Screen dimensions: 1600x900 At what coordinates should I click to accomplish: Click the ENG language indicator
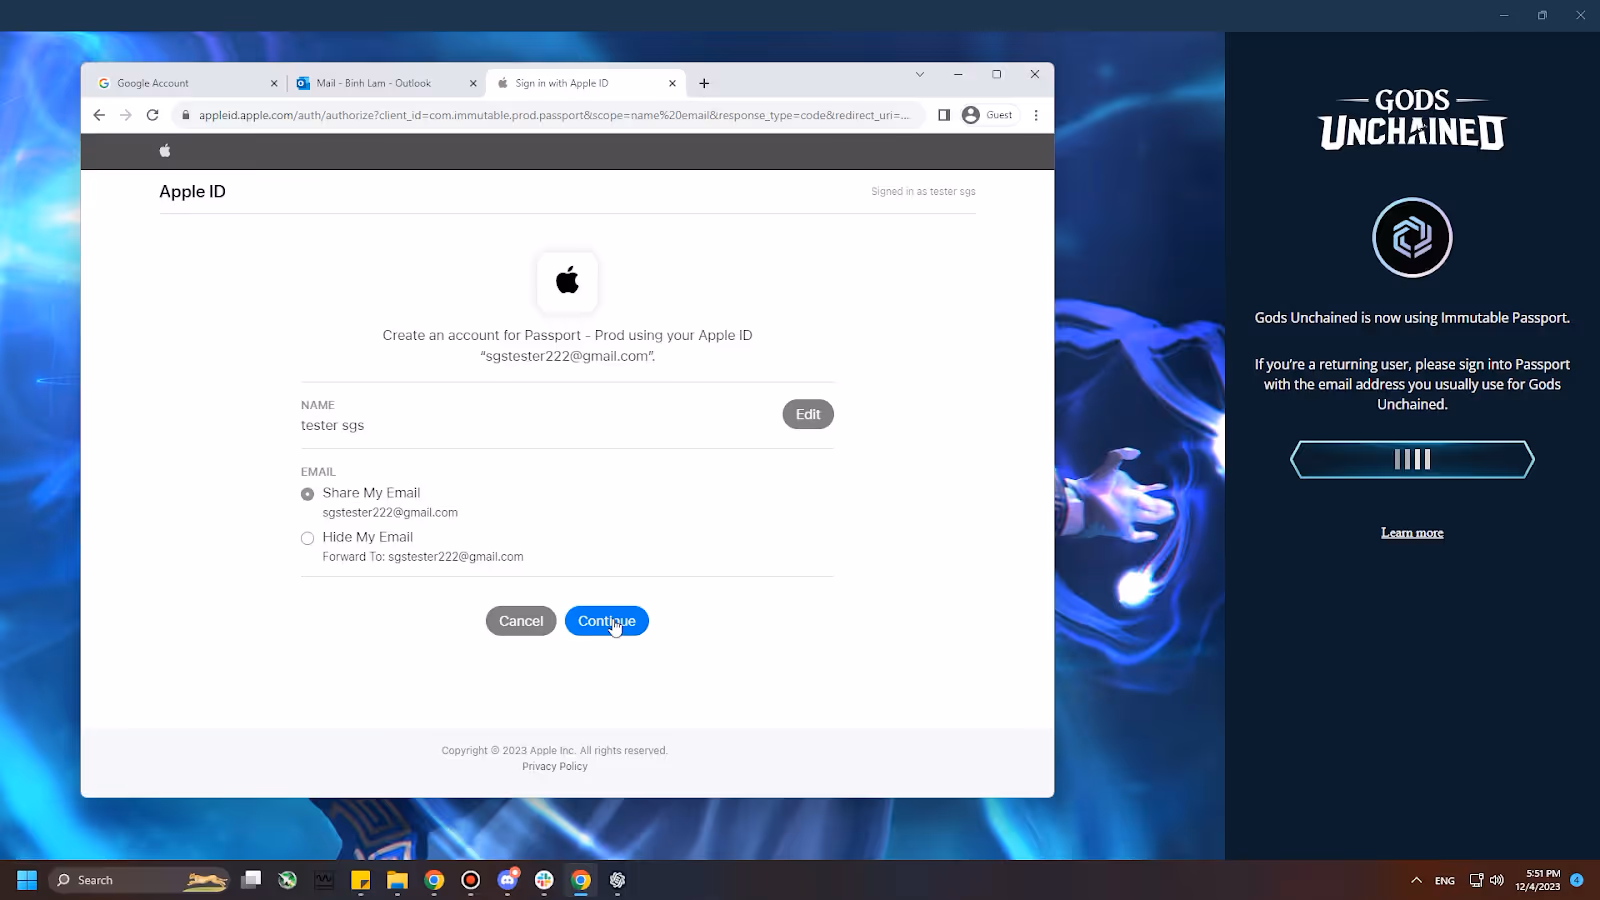tap(1445, 881)
